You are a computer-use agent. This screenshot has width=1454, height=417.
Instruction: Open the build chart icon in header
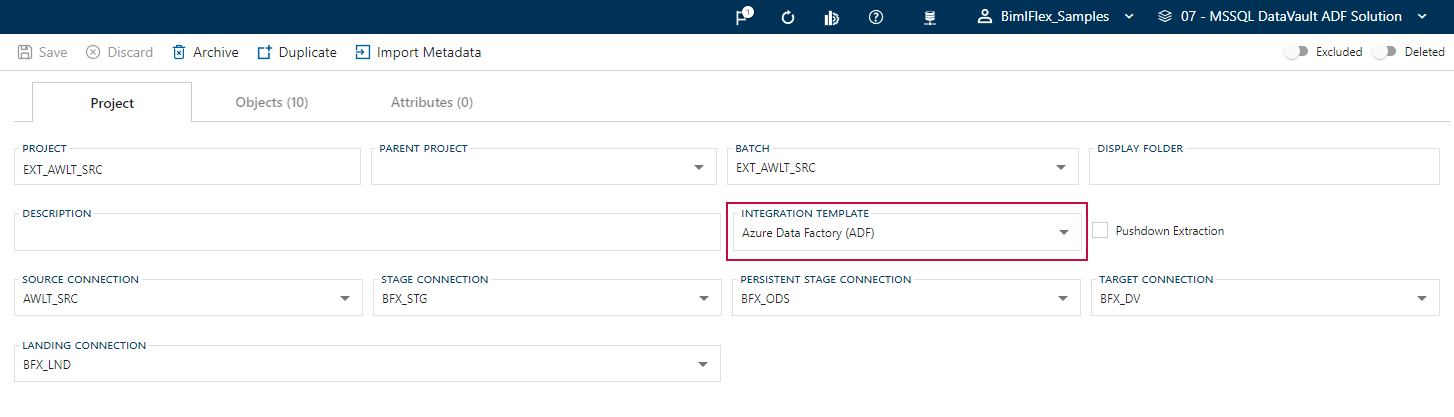click(x=830, y=17)
